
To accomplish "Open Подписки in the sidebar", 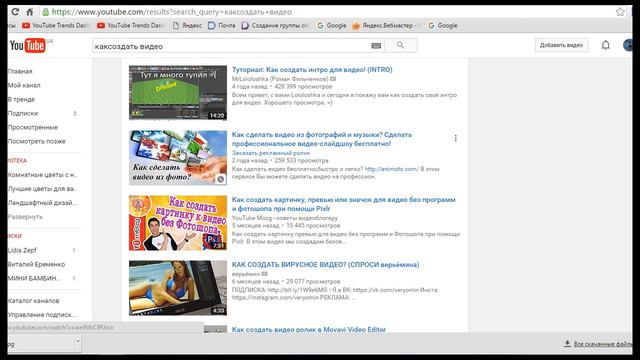I will (23, 113).
